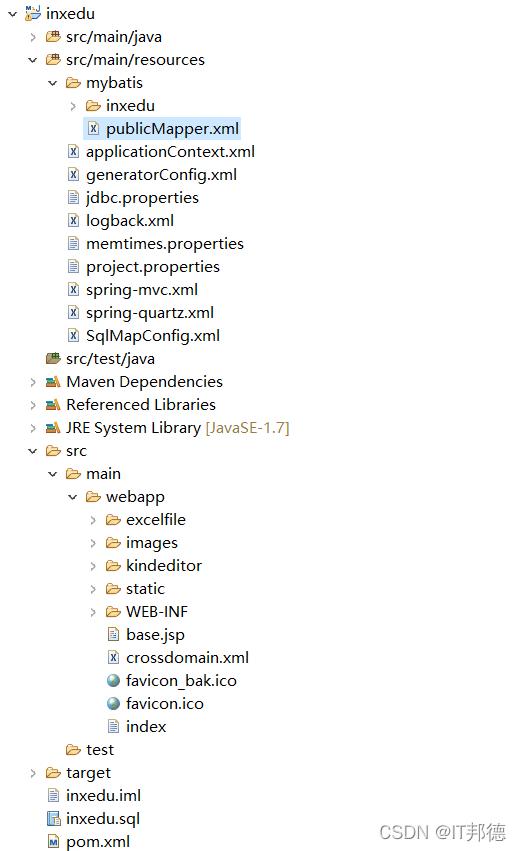Select the pom.xml file name
This screenshot has width=521, height=851.
point(98,842)
